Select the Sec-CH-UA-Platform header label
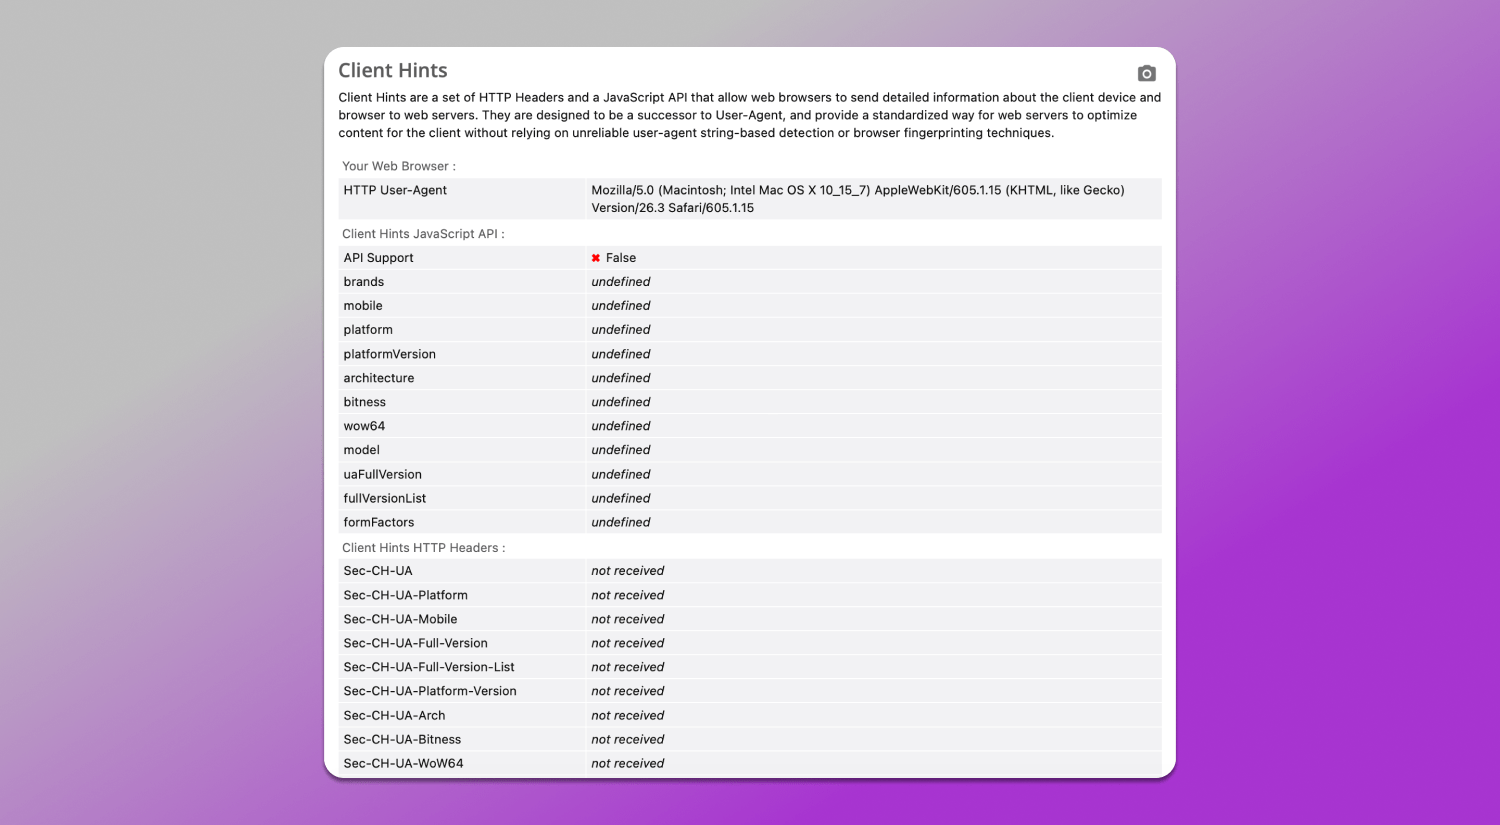The height and width of the screenshot is (825, 1500). click(x=405, y=595)
